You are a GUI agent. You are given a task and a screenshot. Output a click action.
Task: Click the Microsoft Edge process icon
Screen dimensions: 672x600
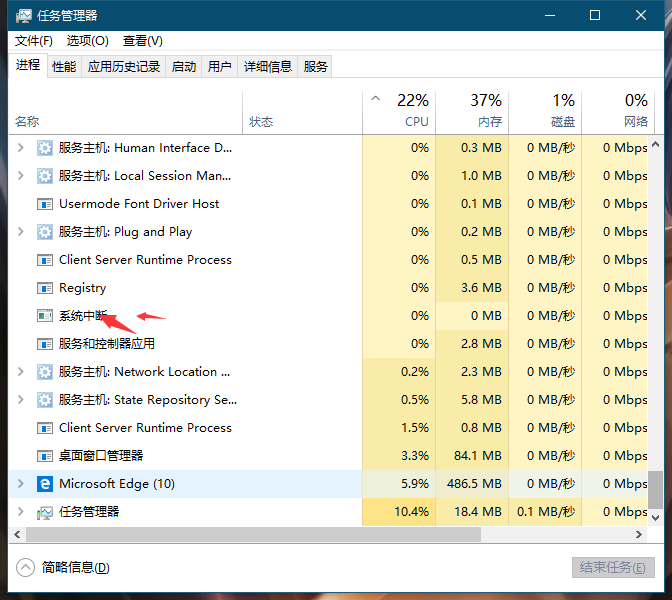(44, 484)
